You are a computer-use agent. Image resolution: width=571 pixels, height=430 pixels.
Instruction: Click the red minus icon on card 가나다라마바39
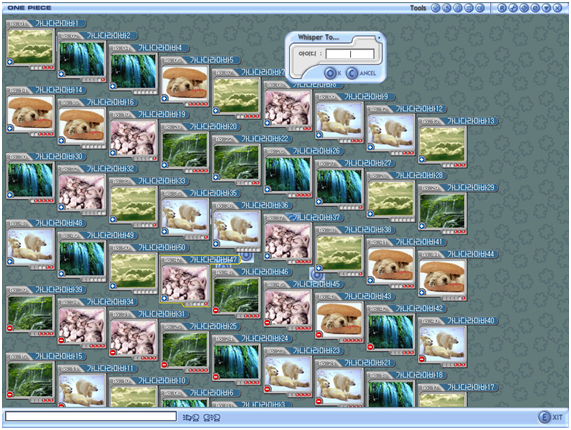click(x=10, y=328)
